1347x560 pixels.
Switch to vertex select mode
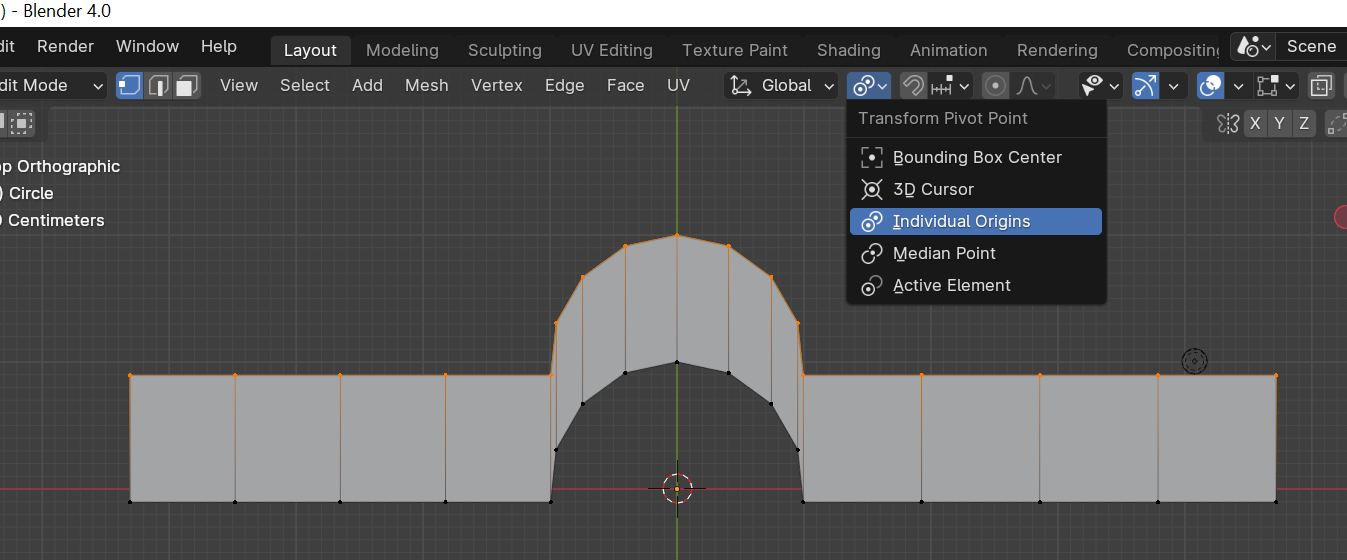130,86
